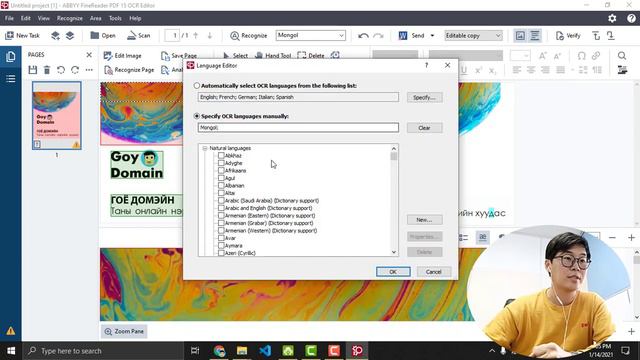Click the Clear button
This screenshot has width=640, height=360.
(424, 128)
